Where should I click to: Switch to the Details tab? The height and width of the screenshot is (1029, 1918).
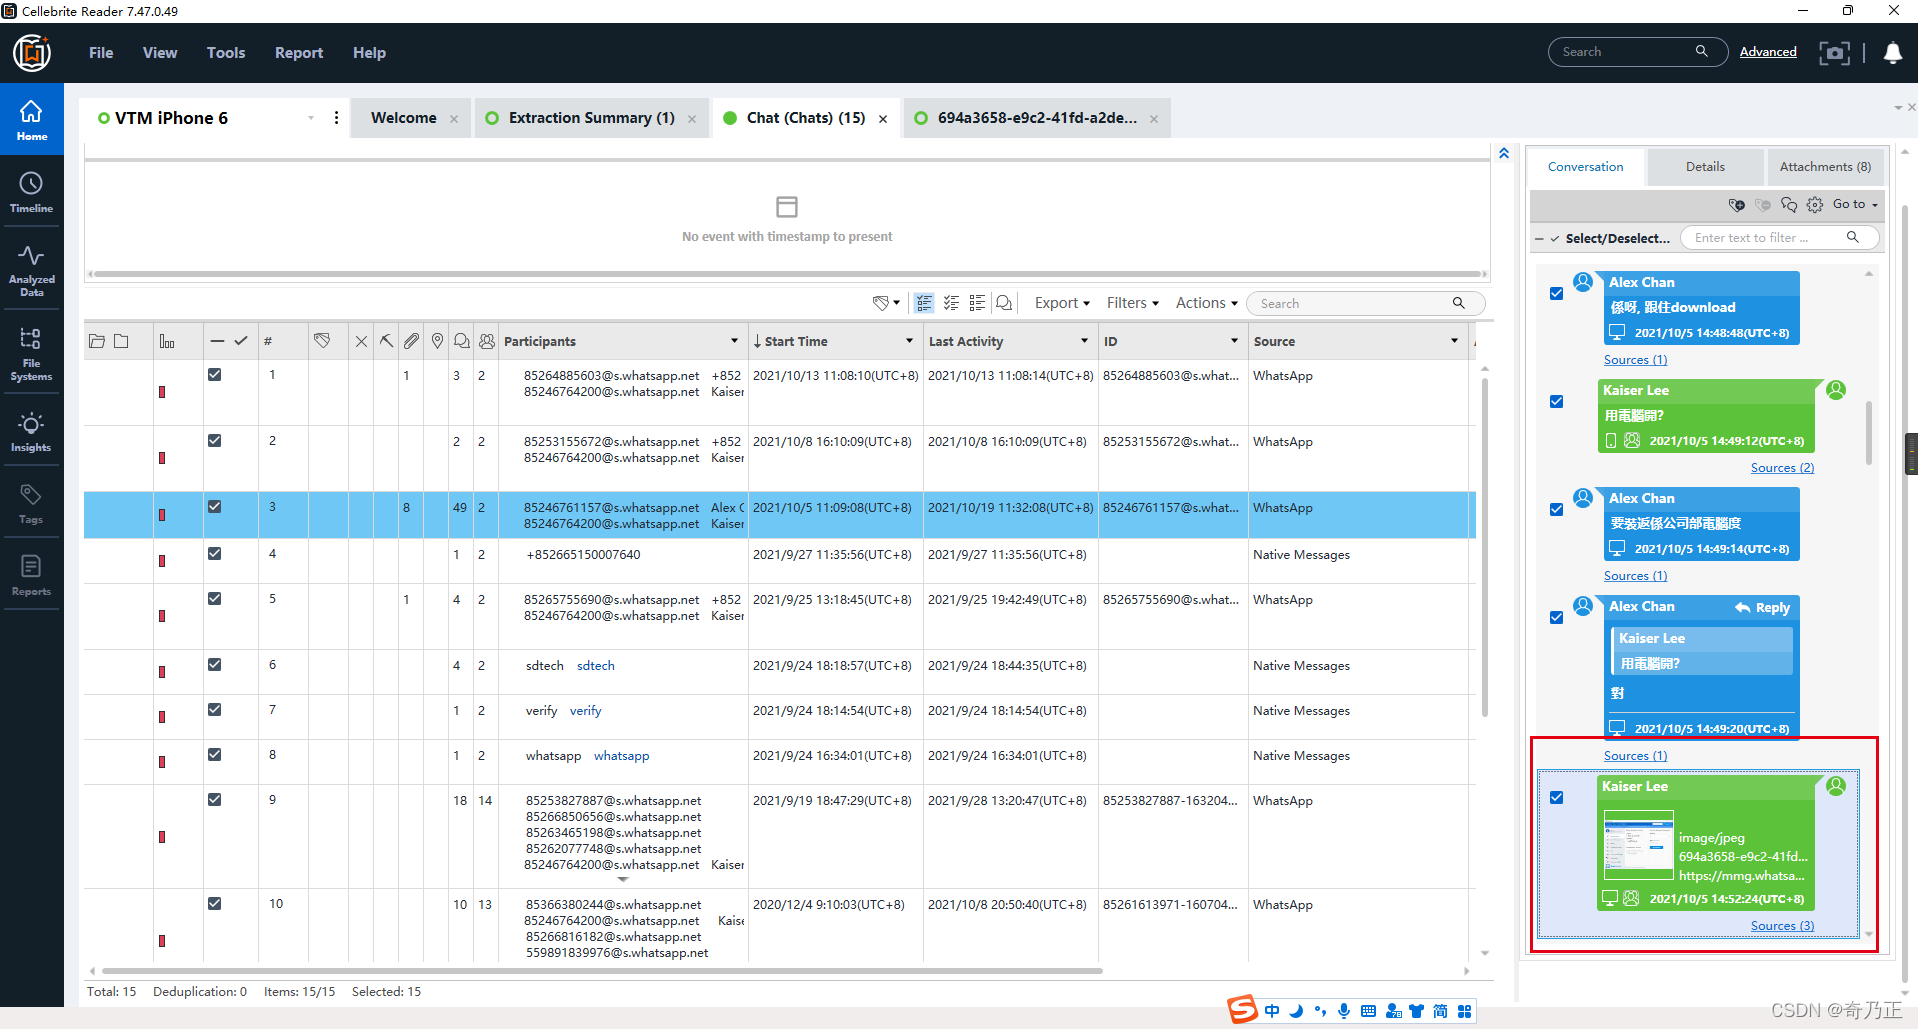[1705, 167]
